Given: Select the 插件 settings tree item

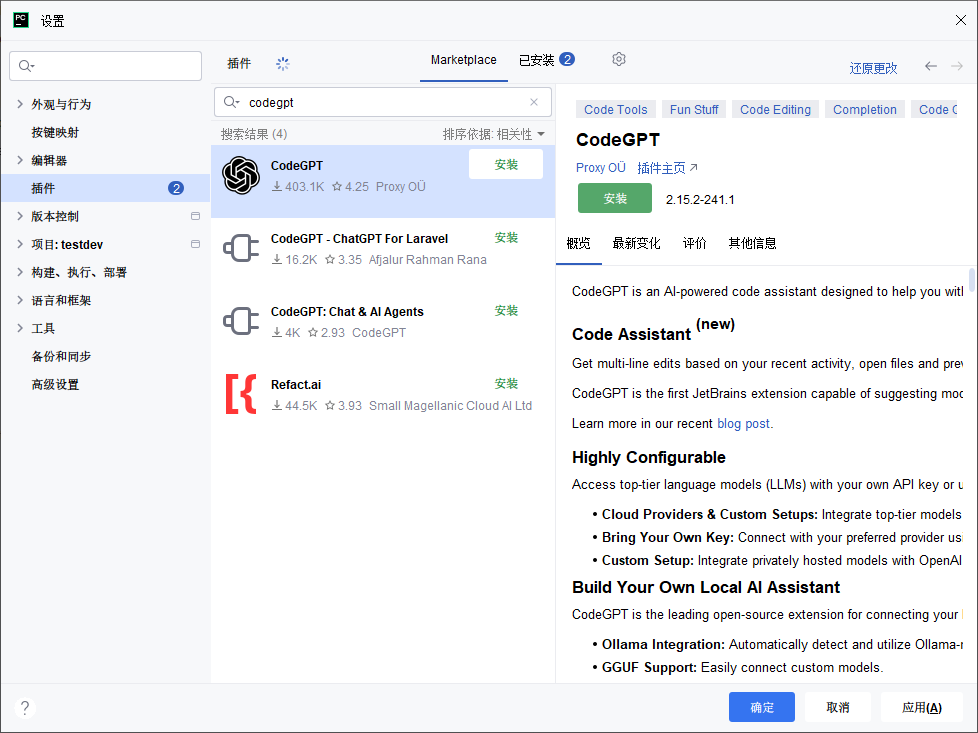Looking at the screenshot, I should click(x=105, y=188).
